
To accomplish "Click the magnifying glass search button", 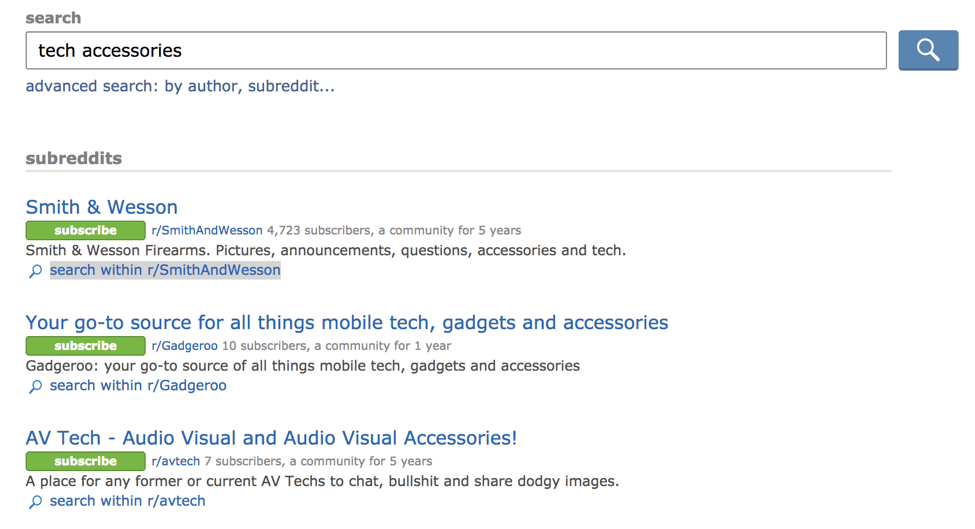I will (x=927, y=50).
